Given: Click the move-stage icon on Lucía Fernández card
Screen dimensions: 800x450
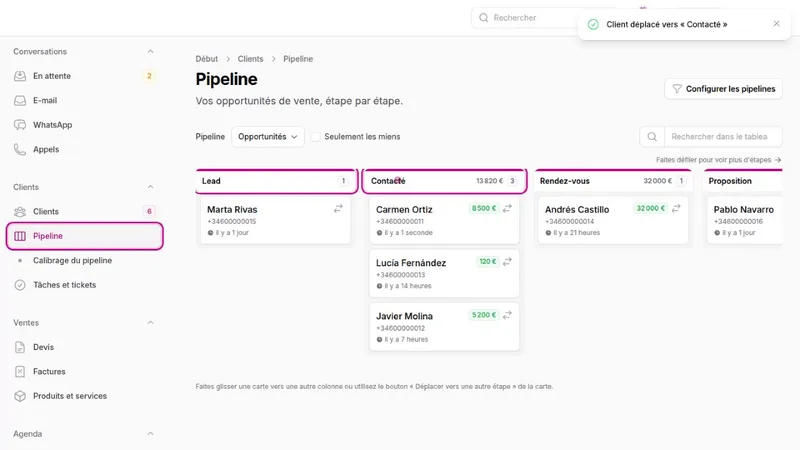Looking at the screenshot, I should pyautogui.click(x=507, y=262).
